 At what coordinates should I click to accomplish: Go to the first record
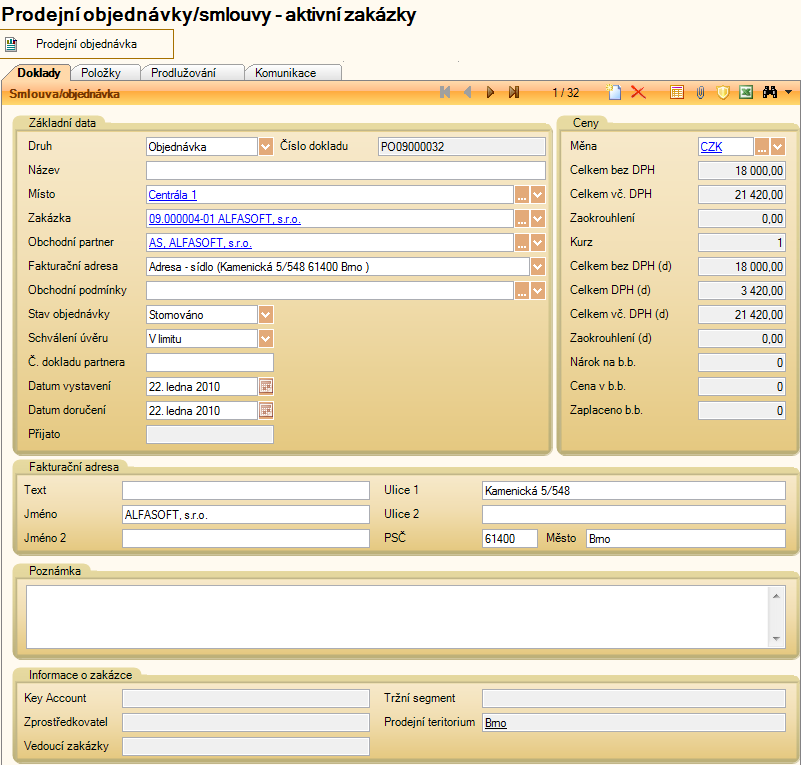pos(445,93)
